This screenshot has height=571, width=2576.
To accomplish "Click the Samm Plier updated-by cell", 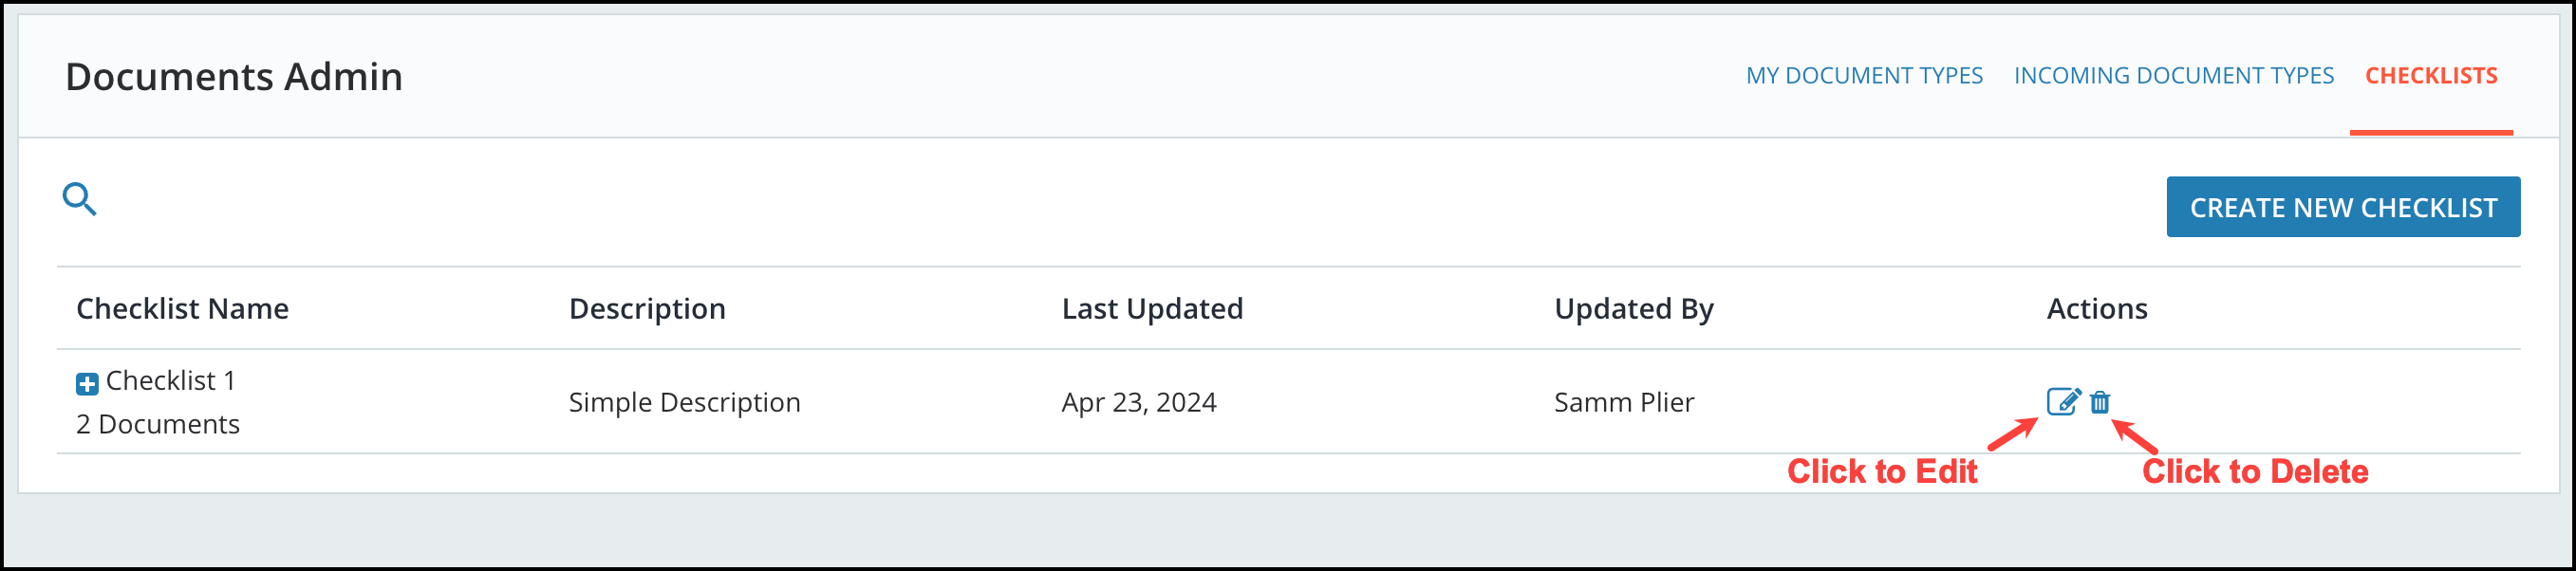I will 1624,402.
